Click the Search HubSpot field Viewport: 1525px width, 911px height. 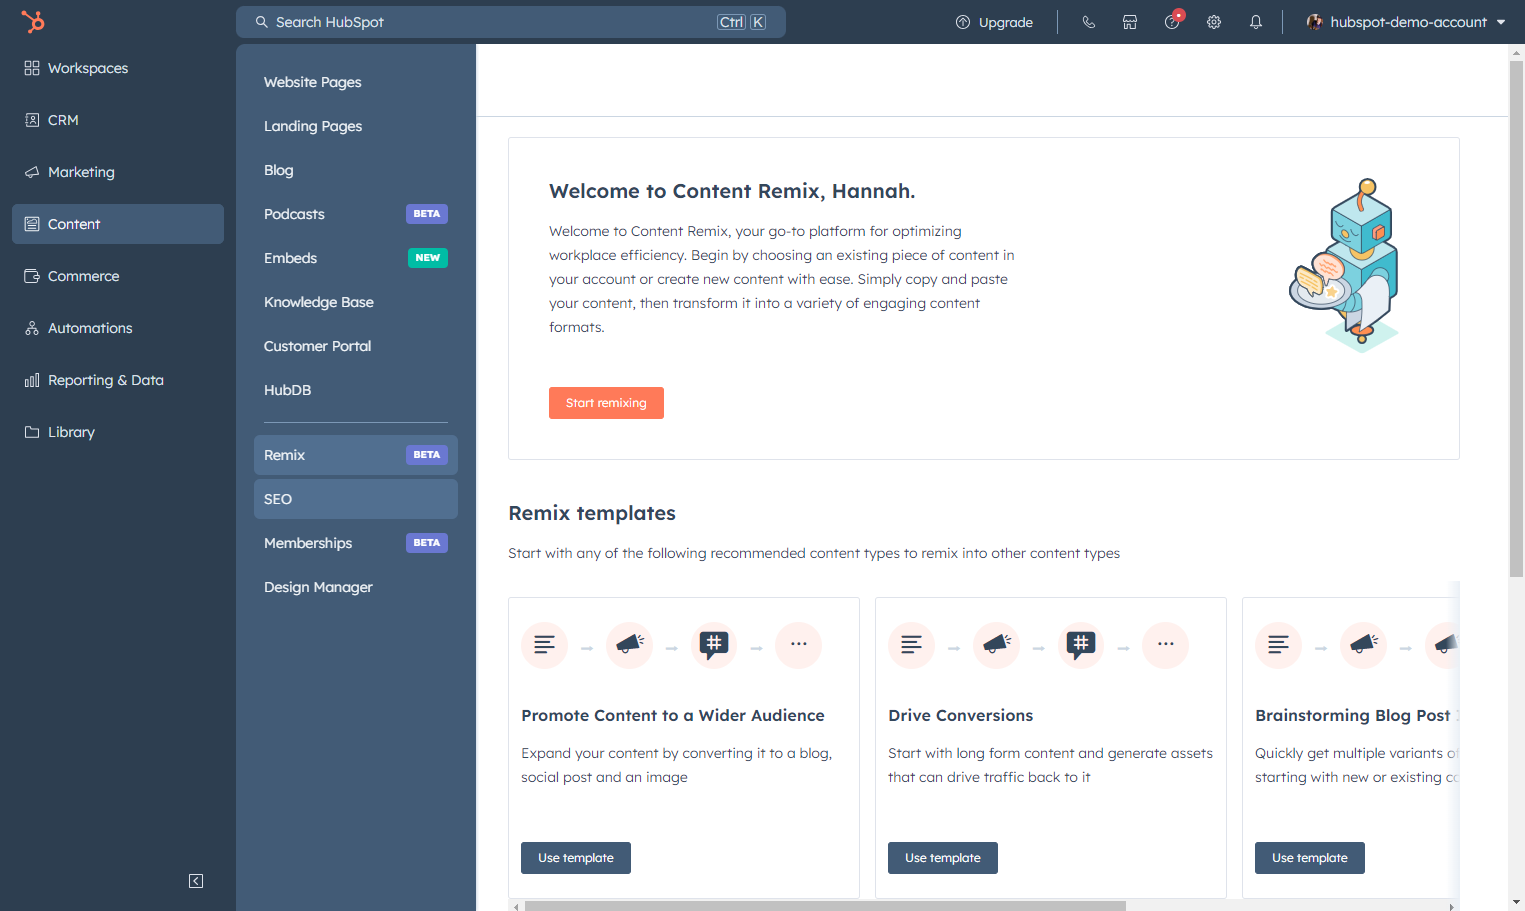pos(511,22)
